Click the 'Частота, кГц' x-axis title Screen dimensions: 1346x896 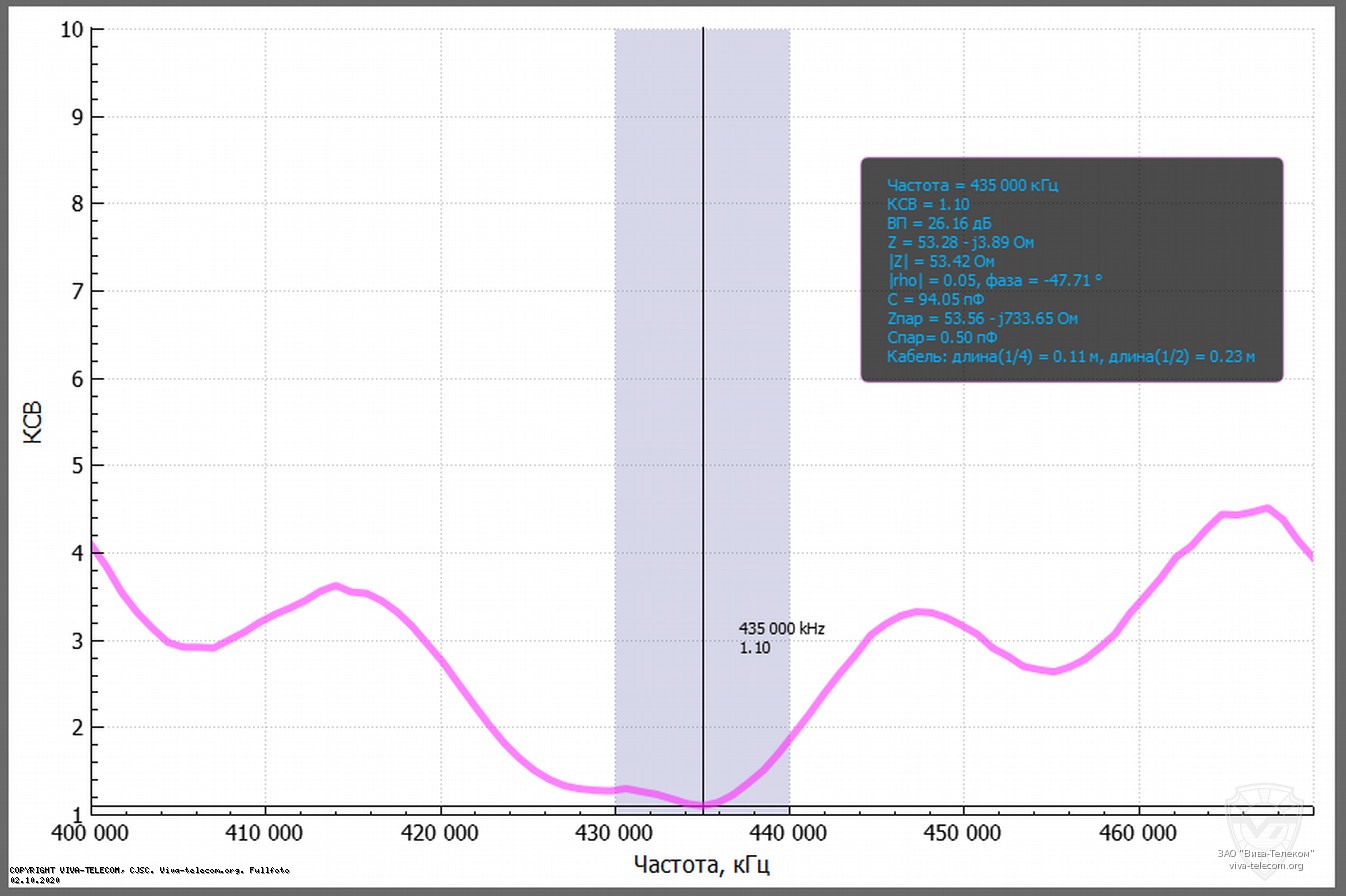(702, 863)
